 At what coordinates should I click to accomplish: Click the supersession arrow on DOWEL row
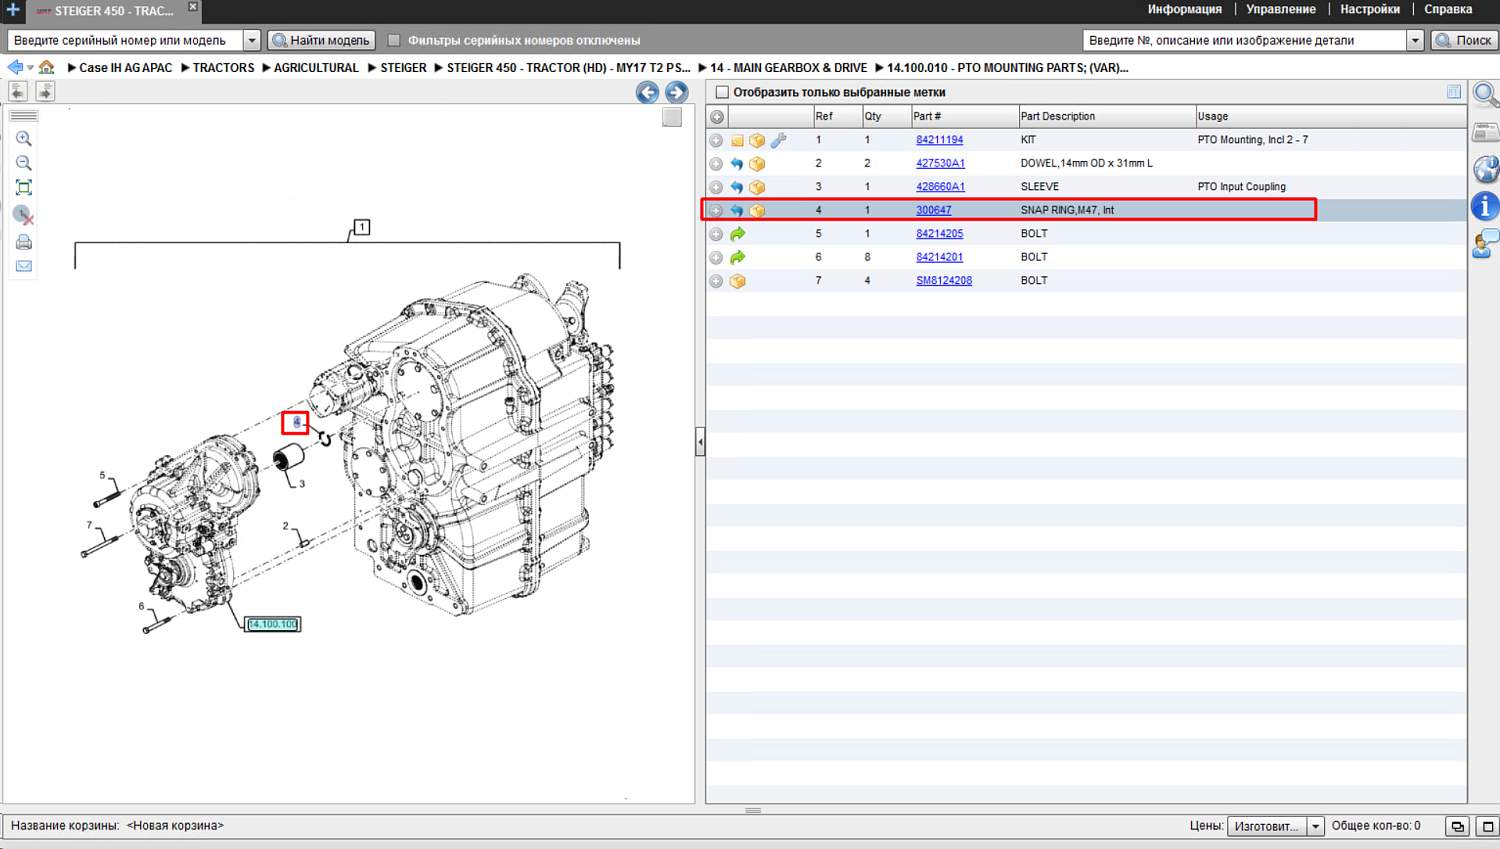click(x=737, y=163)
